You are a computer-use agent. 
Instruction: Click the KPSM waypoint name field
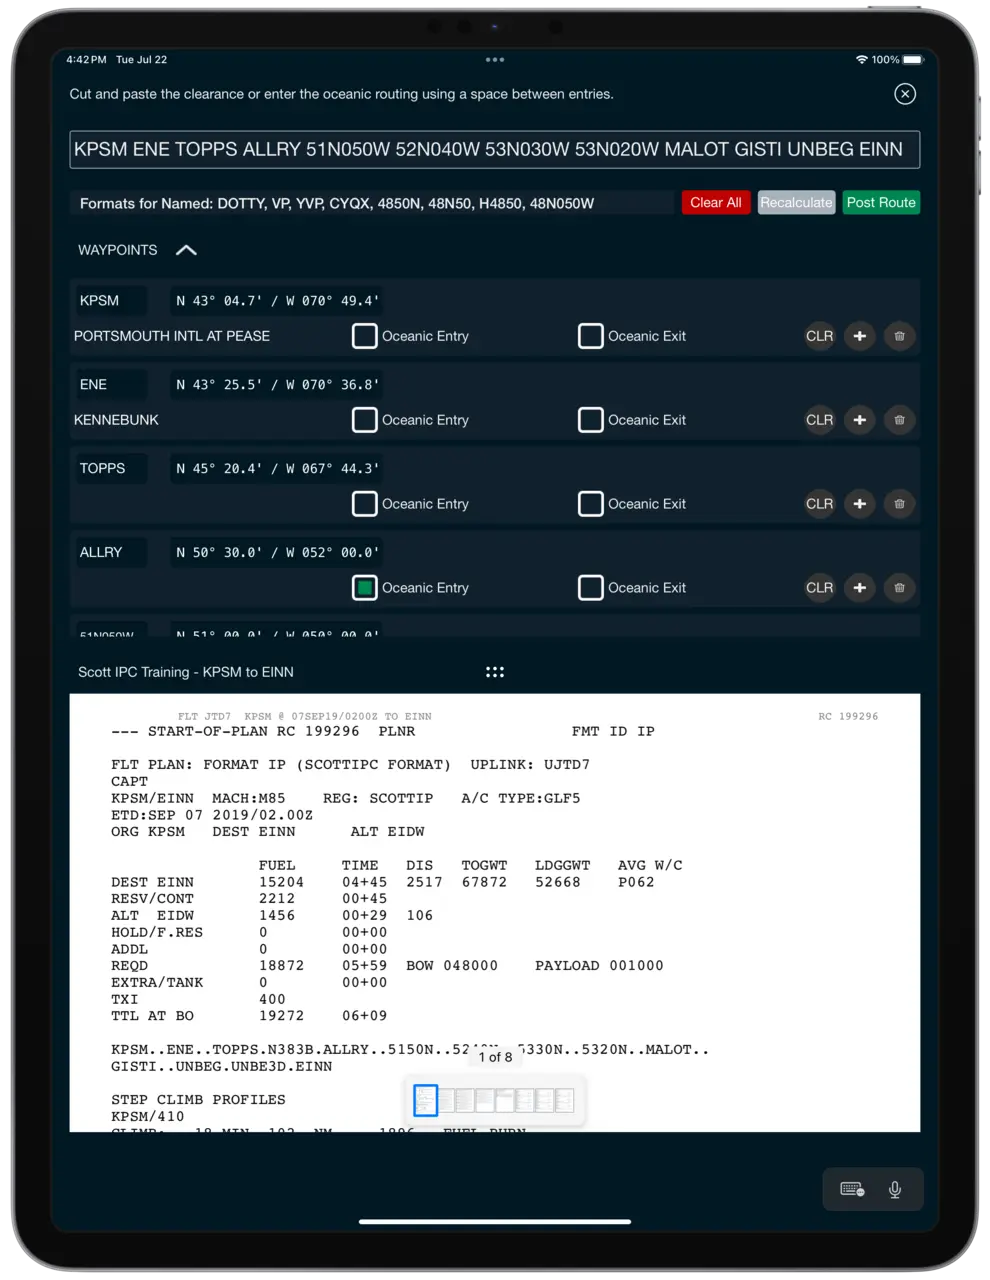tap(110, 300)
